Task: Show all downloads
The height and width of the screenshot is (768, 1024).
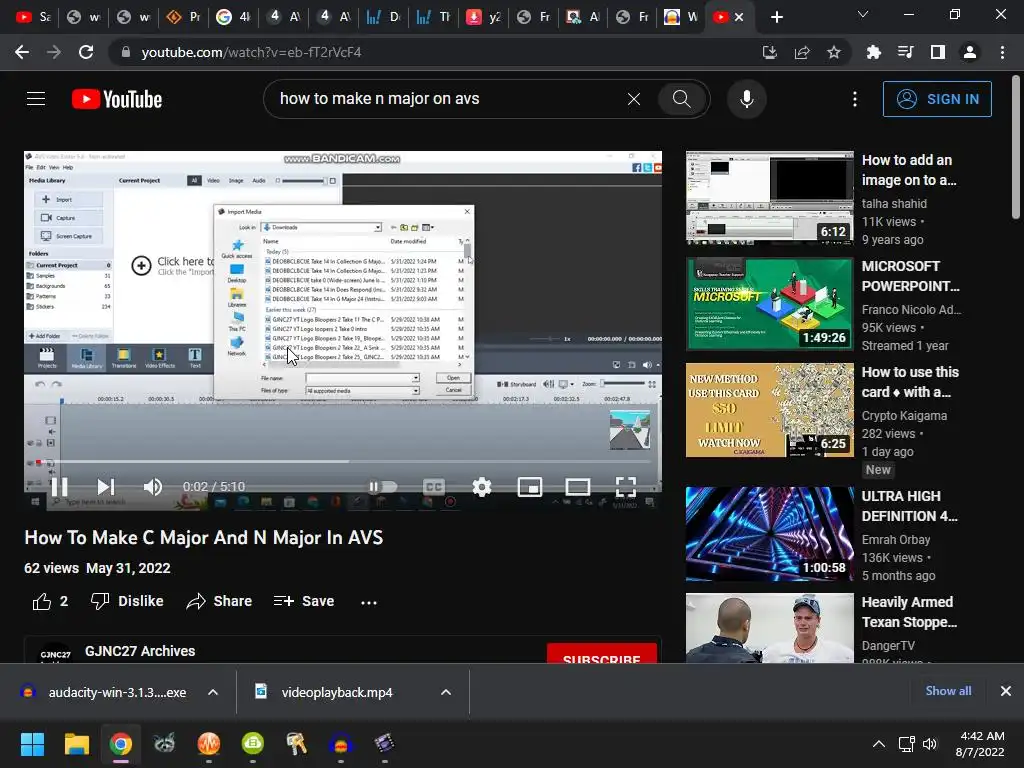Action: point(948,691)
